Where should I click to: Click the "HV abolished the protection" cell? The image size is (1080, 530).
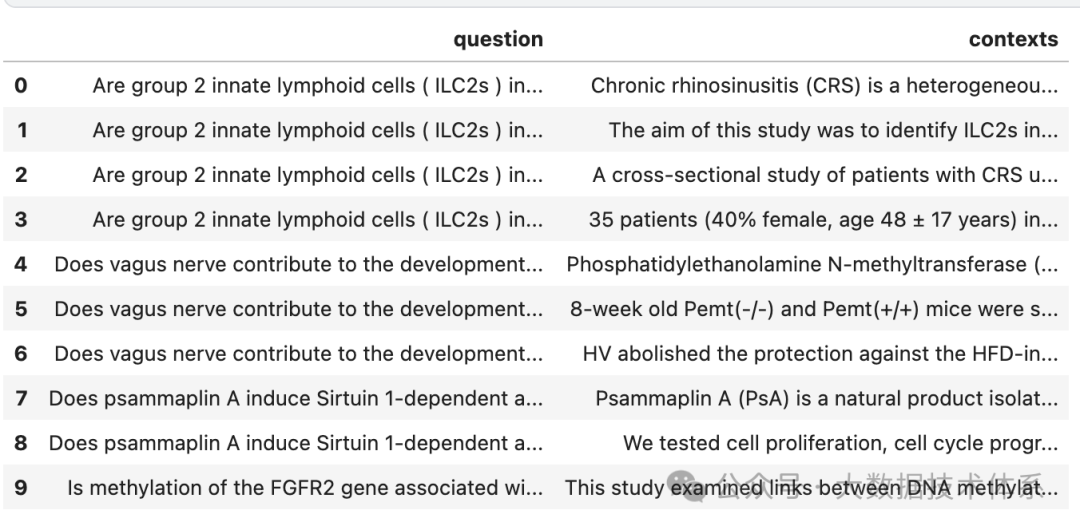point(820,354)
